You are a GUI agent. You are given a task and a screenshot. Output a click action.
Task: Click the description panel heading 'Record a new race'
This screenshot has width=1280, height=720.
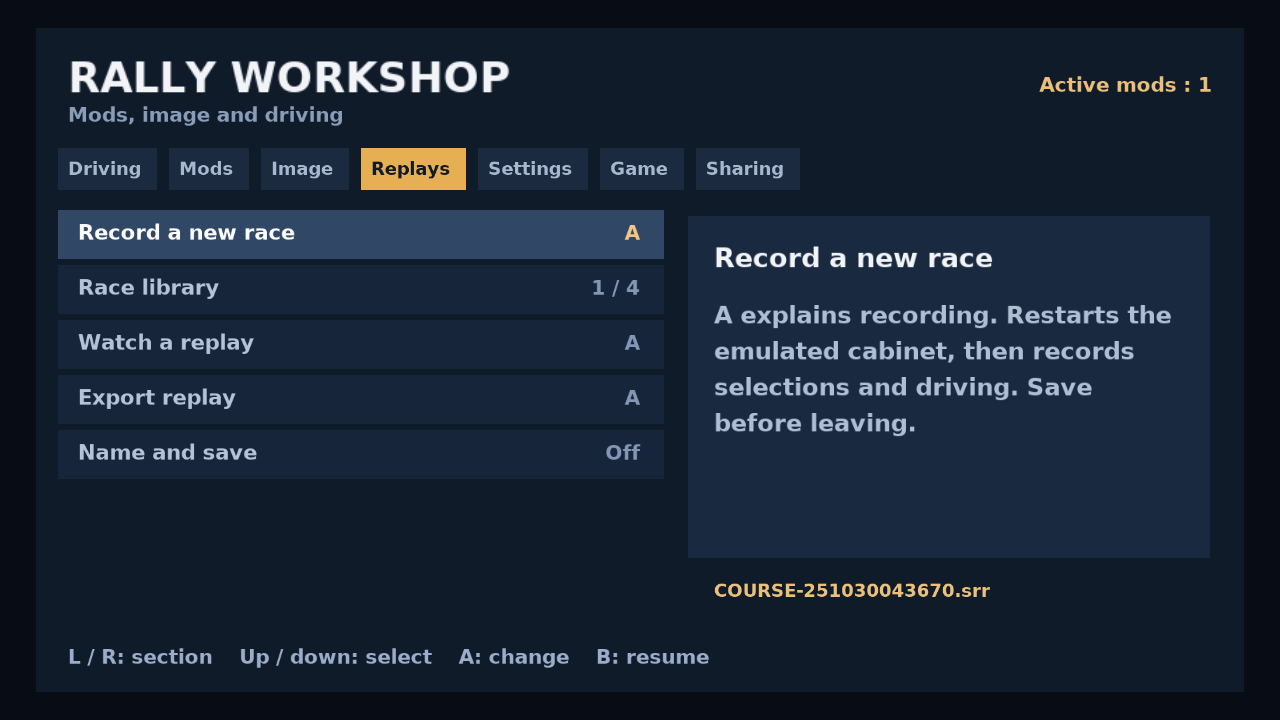(853, 258)
